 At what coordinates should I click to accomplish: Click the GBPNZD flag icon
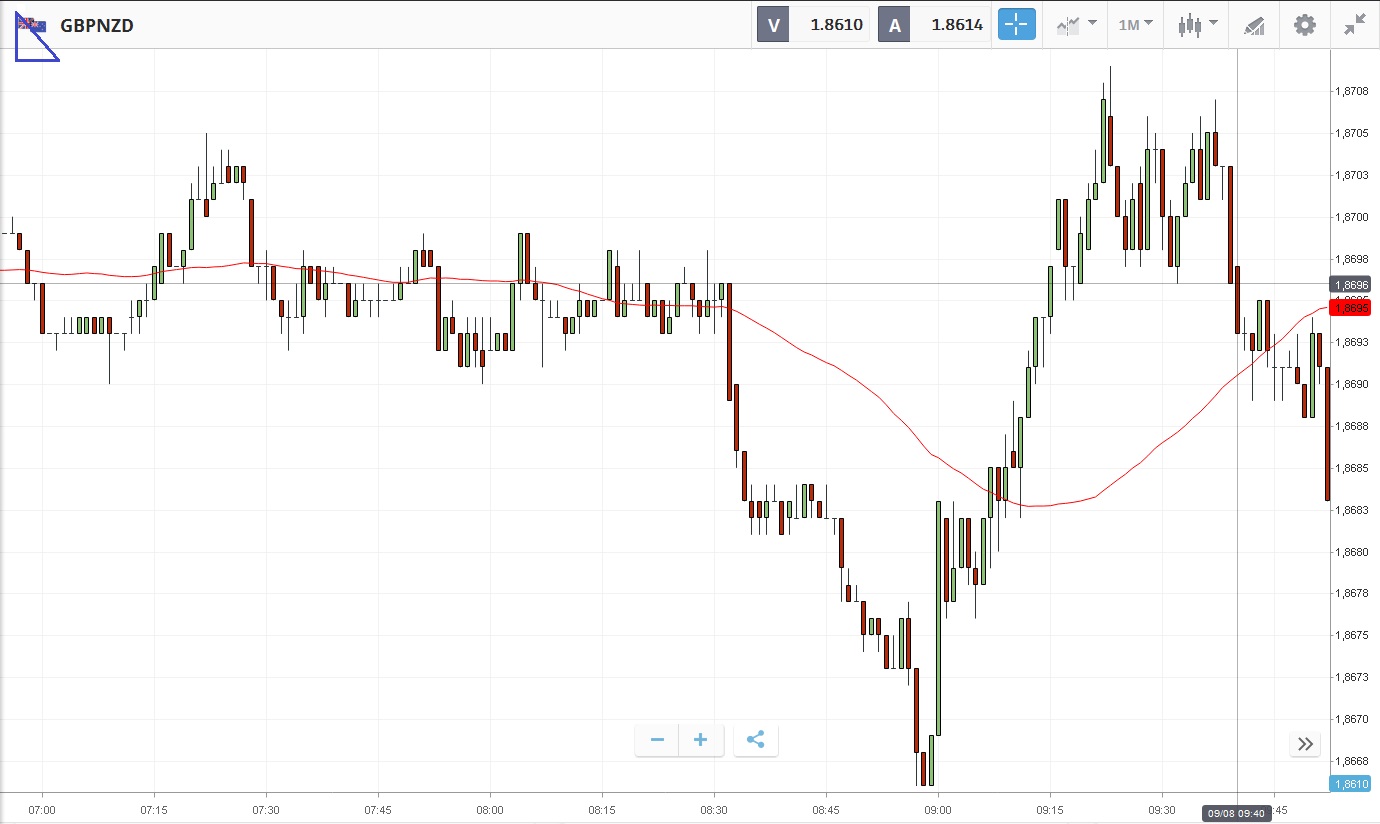(32, 26)
